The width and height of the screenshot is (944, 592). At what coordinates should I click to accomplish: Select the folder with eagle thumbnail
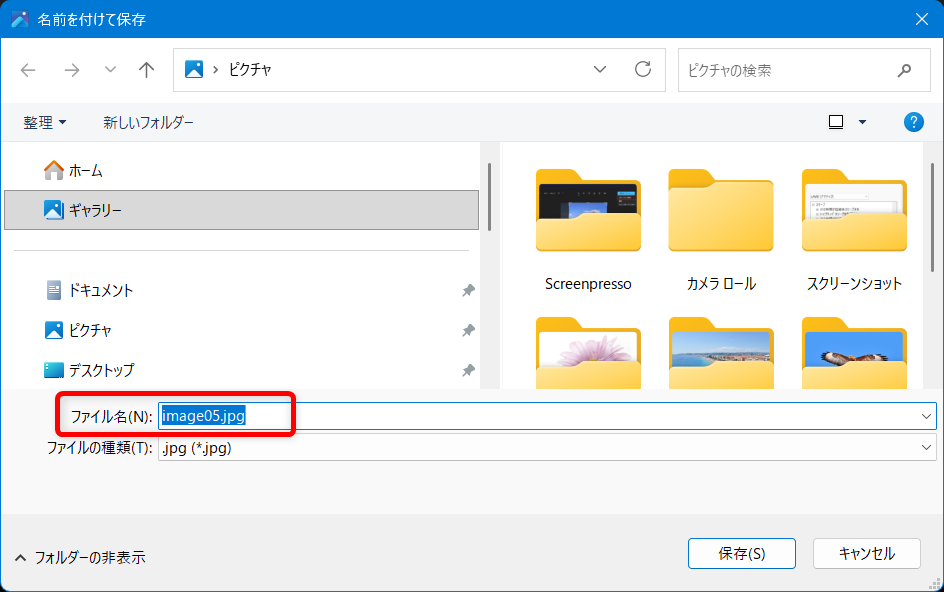(x=854, y=353)
